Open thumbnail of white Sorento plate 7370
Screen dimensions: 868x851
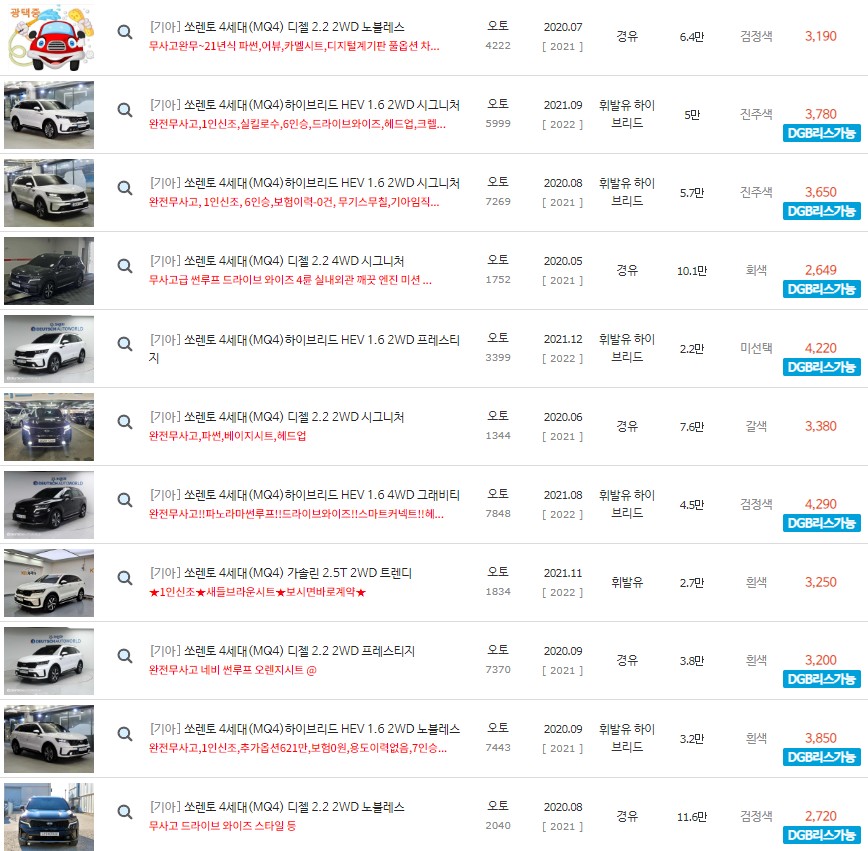pos(49,662)
